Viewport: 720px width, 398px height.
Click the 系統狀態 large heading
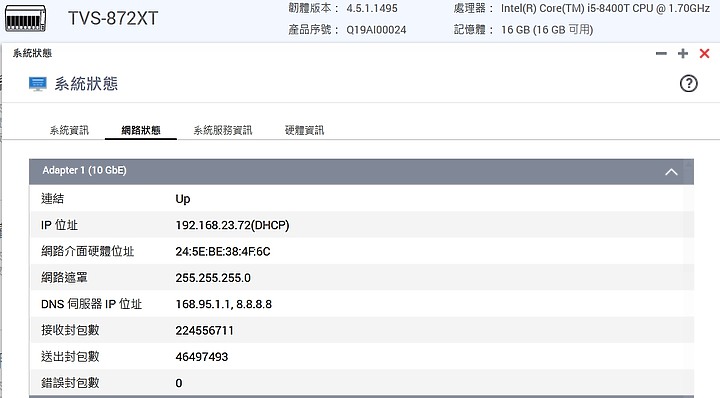click(x=86, y=84)
